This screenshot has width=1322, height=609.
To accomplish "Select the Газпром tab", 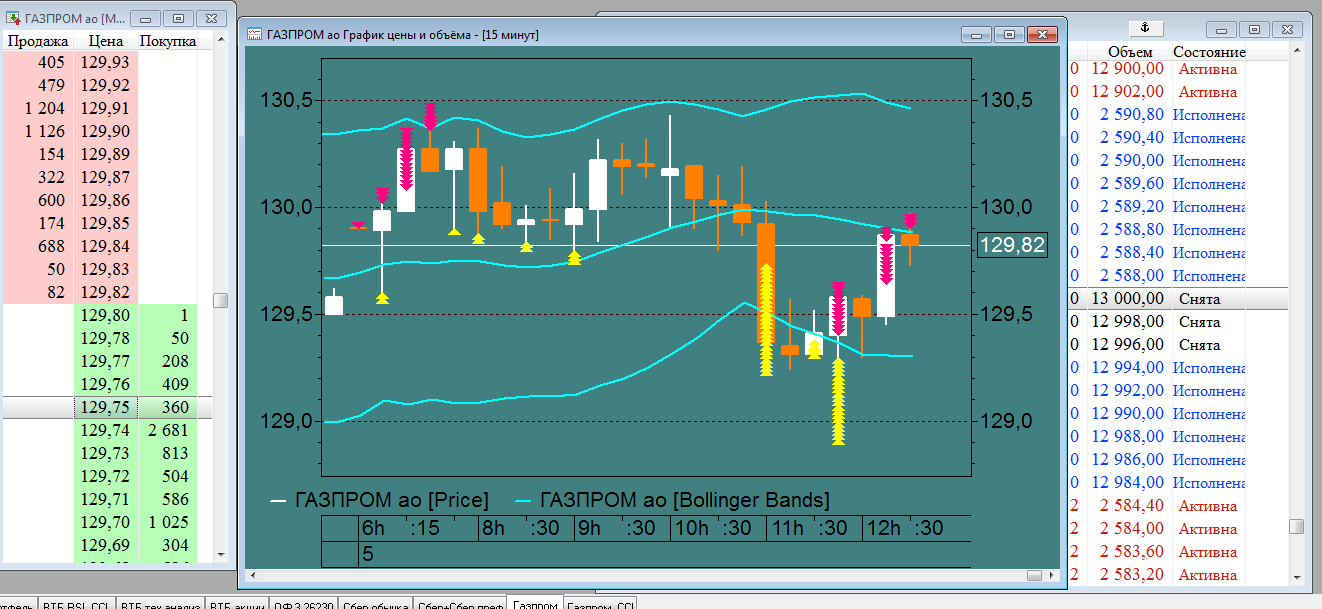I will click(x=535, y=604).
